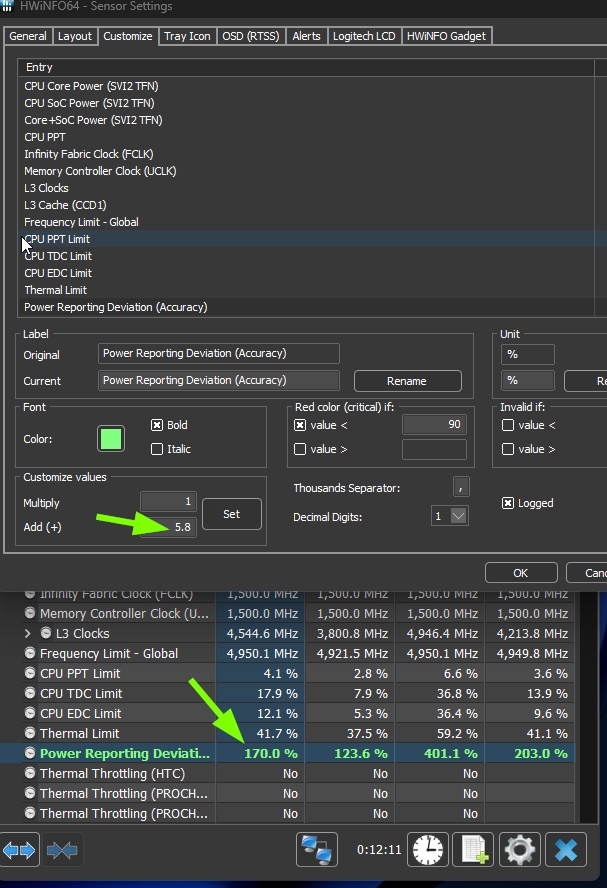The image size is (607, 888).
Task: Click red 'value <' threshold field showing 90
Action: click(x=434, y=424)
